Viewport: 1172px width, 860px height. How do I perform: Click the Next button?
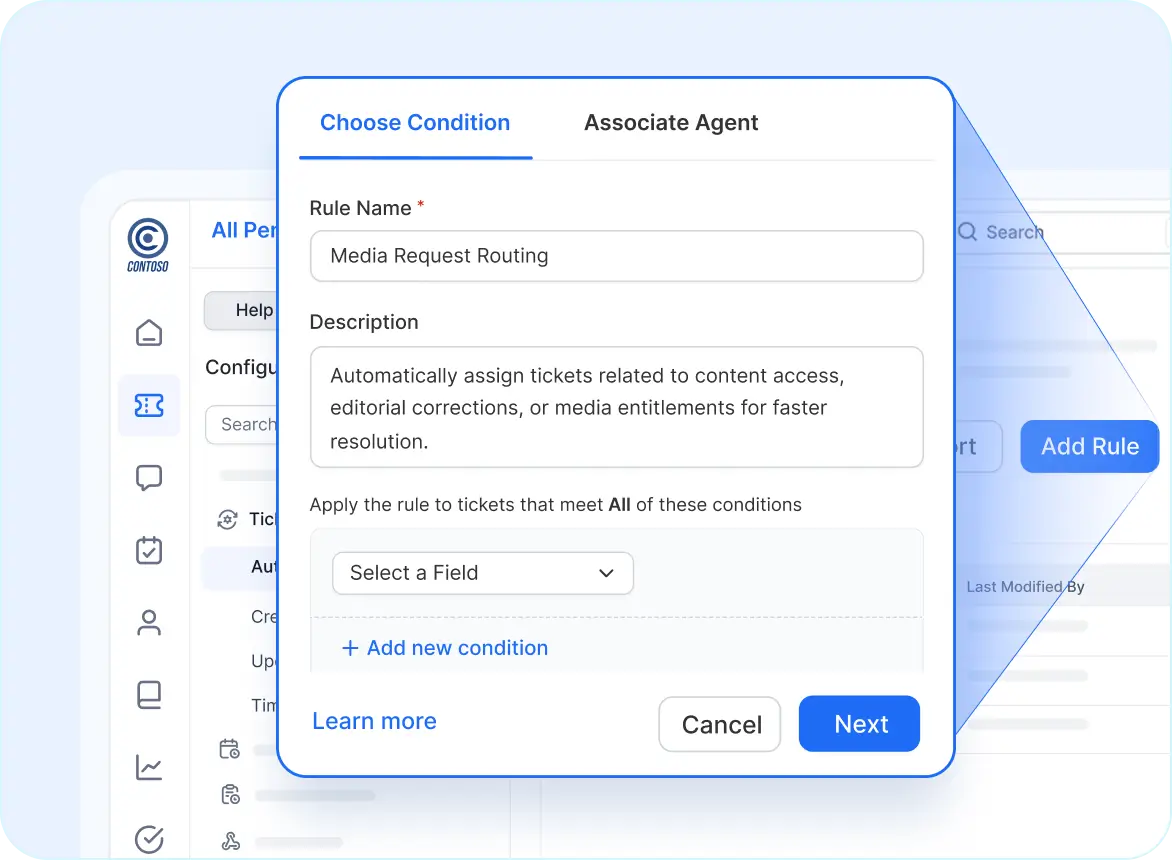pos(859,723)
